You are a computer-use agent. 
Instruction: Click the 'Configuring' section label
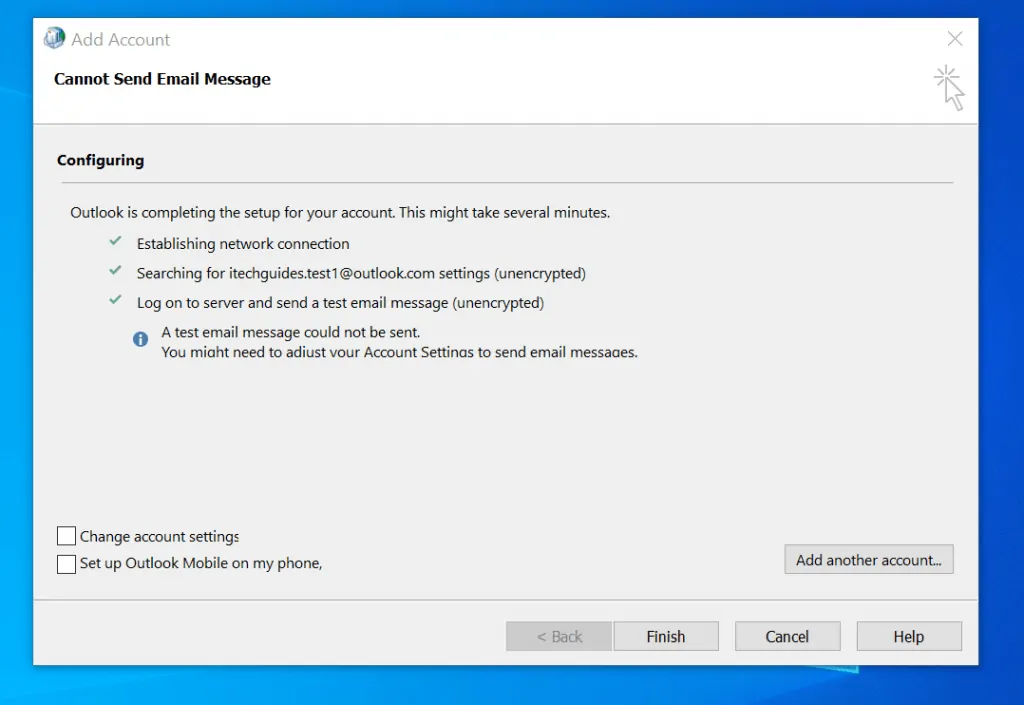[x=101, y=161]
